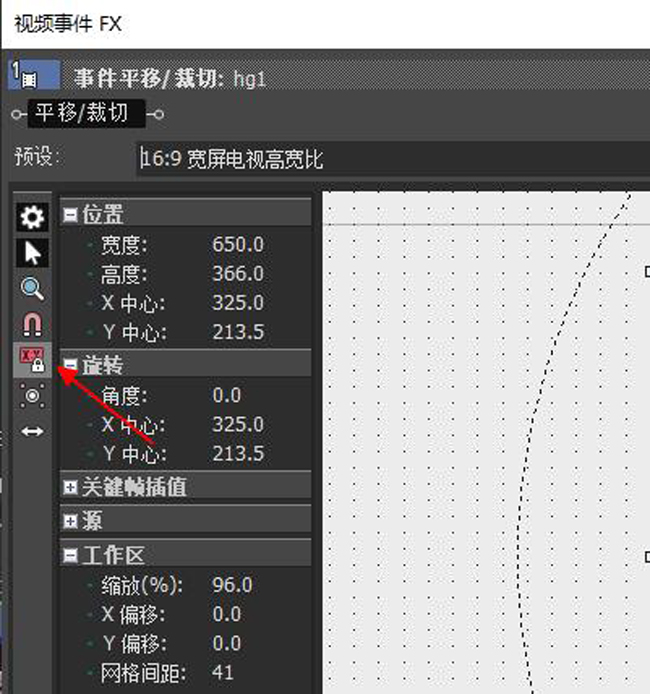Image resolution: width=650 pixels, height=694 pixels.
Task: Click the 宽度 value 650.0
Action: 238,244
